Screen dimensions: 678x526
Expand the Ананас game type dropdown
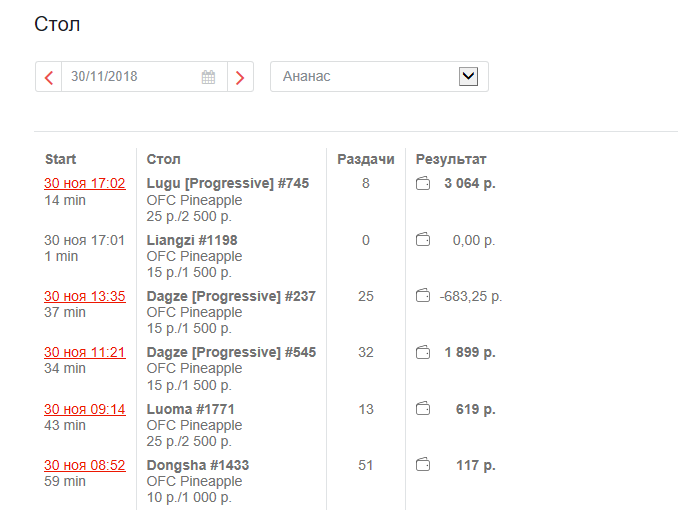(467, 76)
